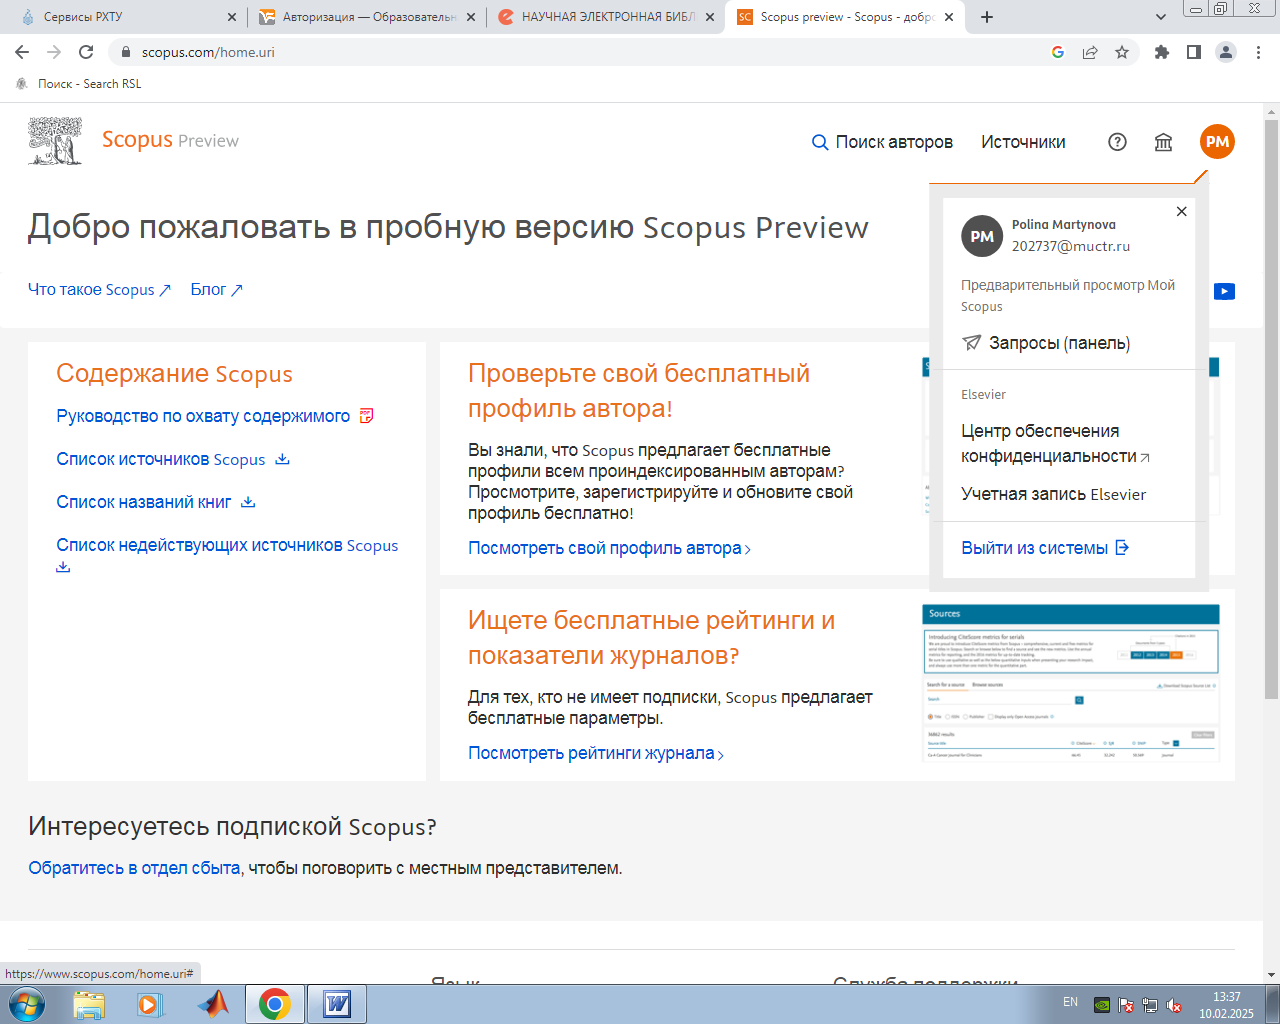Click the orange PM user avatar
1280x1024 pixels.
(1217, 142)
